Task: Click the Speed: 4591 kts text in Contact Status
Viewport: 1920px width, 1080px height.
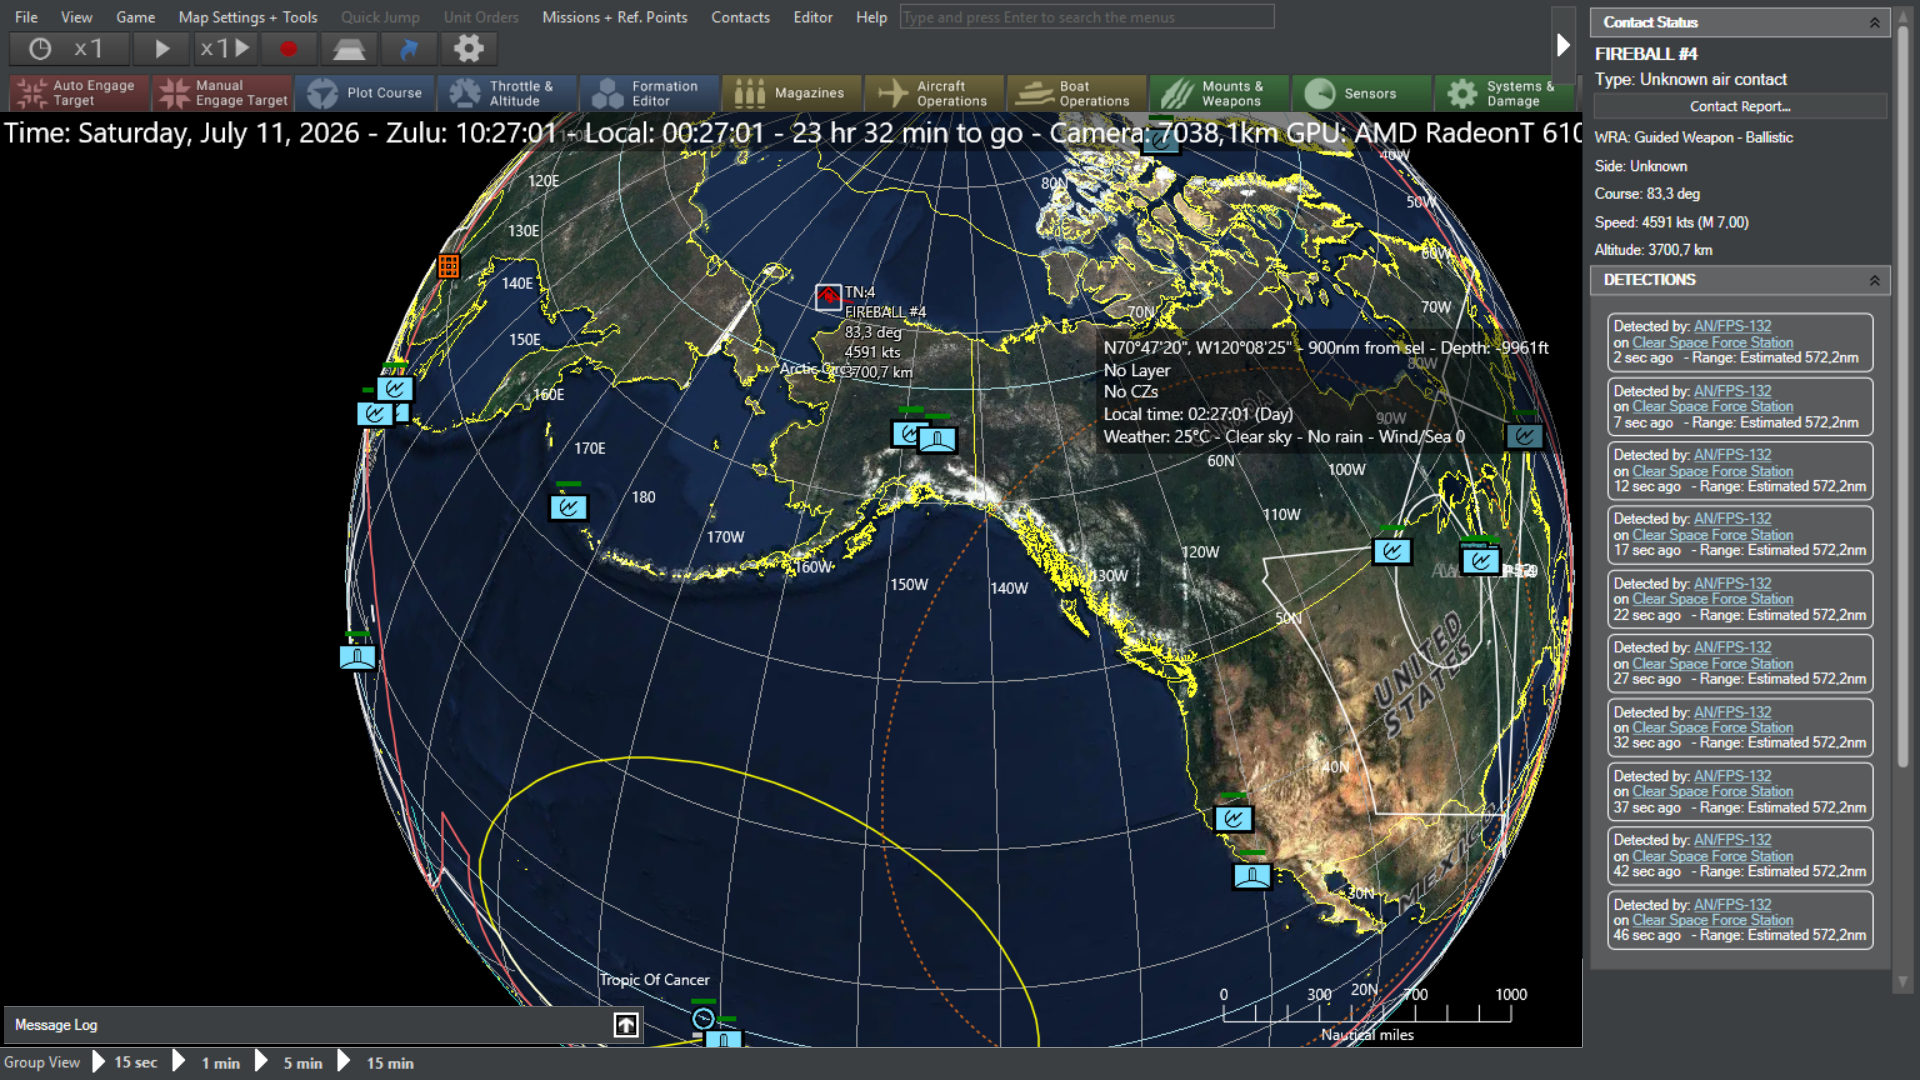Action: (1671, 222)
